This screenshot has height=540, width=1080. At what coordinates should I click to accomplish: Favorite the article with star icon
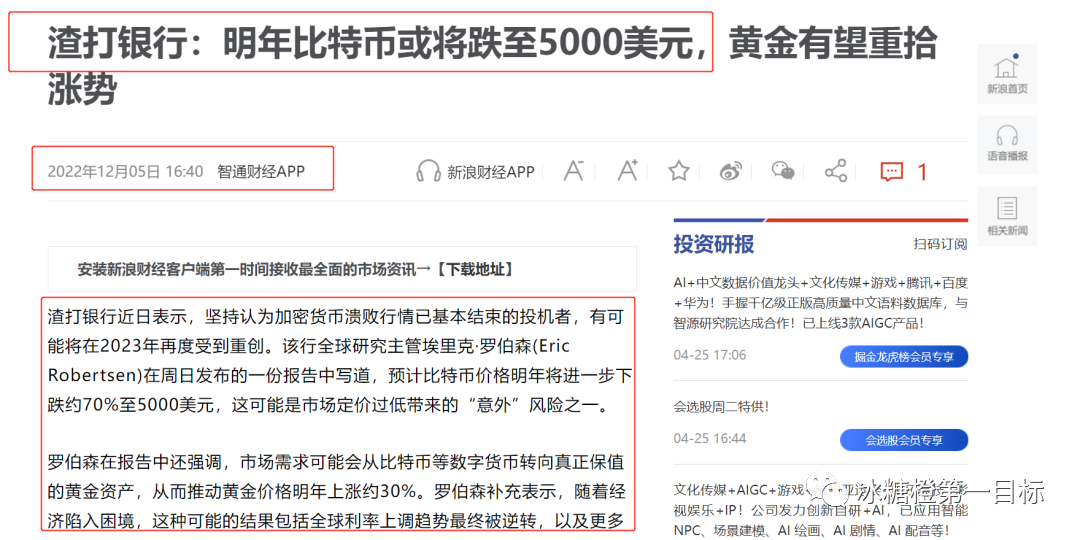tap(679, 171)
